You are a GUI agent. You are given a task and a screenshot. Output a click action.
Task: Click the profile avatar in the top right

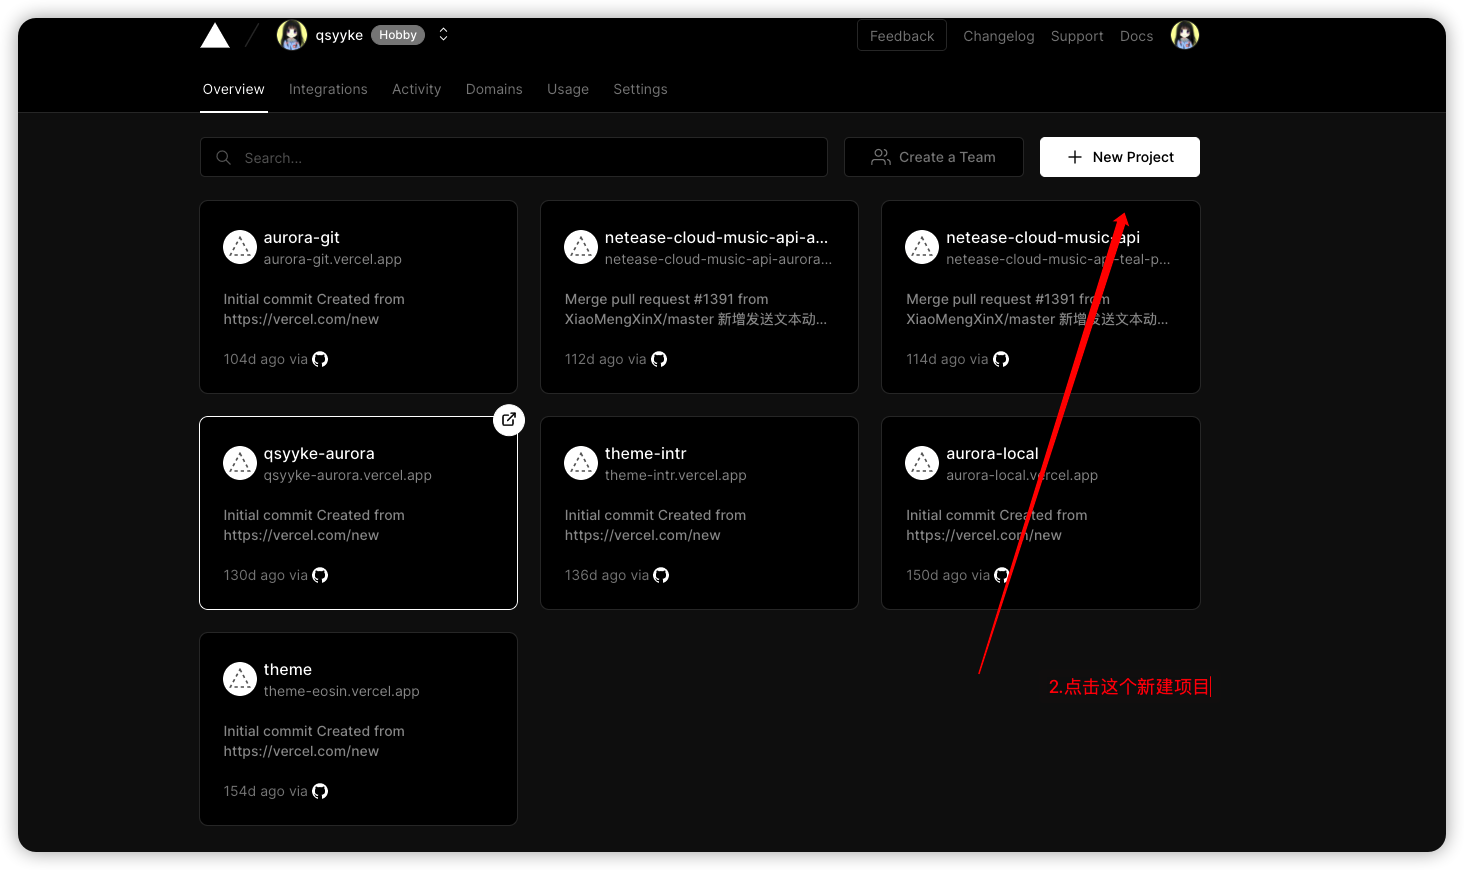[x=1185, y=34]
